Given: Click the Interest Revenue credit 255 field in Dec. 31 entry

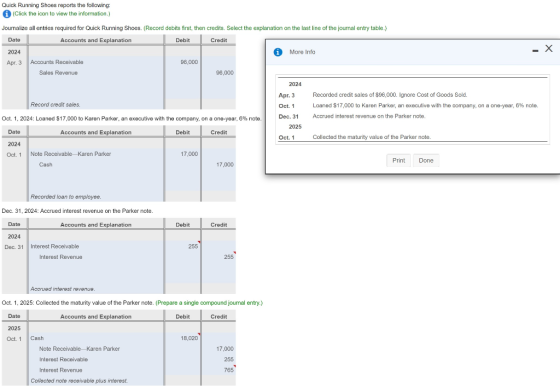Looking at the screenshot, I should pos(219,257).
